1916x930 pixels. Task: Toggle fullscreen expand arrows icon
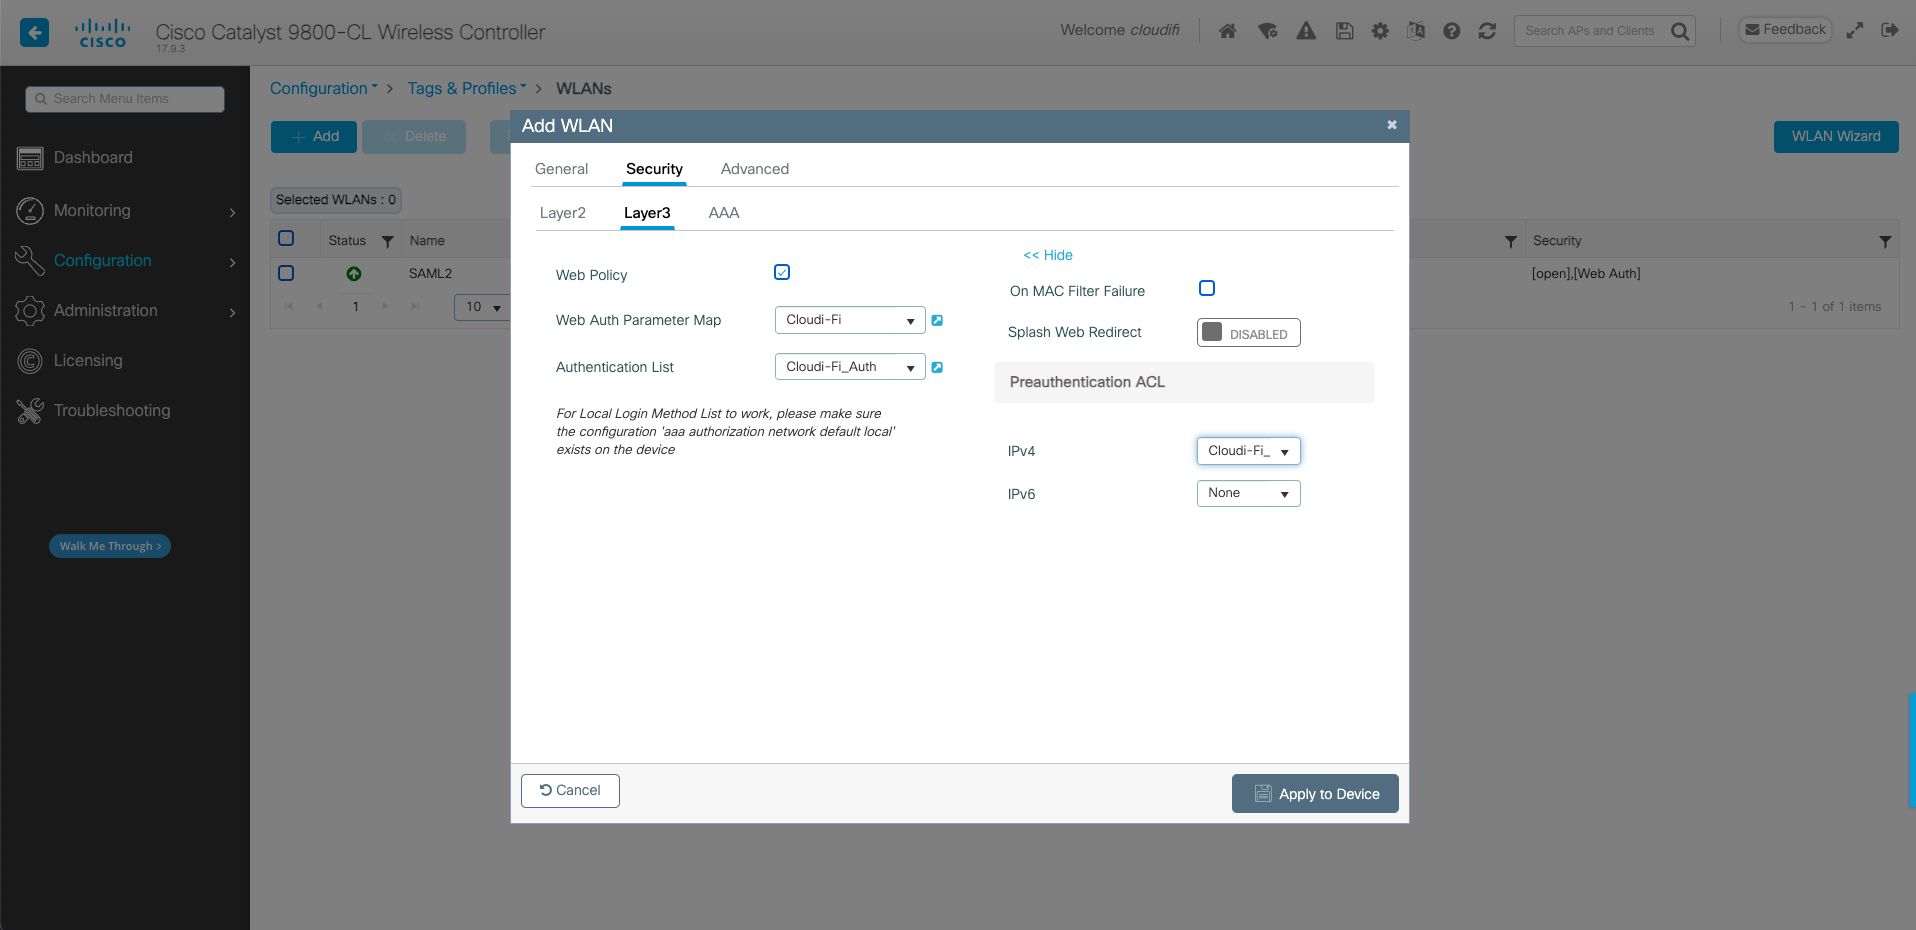pyautogui.click(x=1855, y=30)
